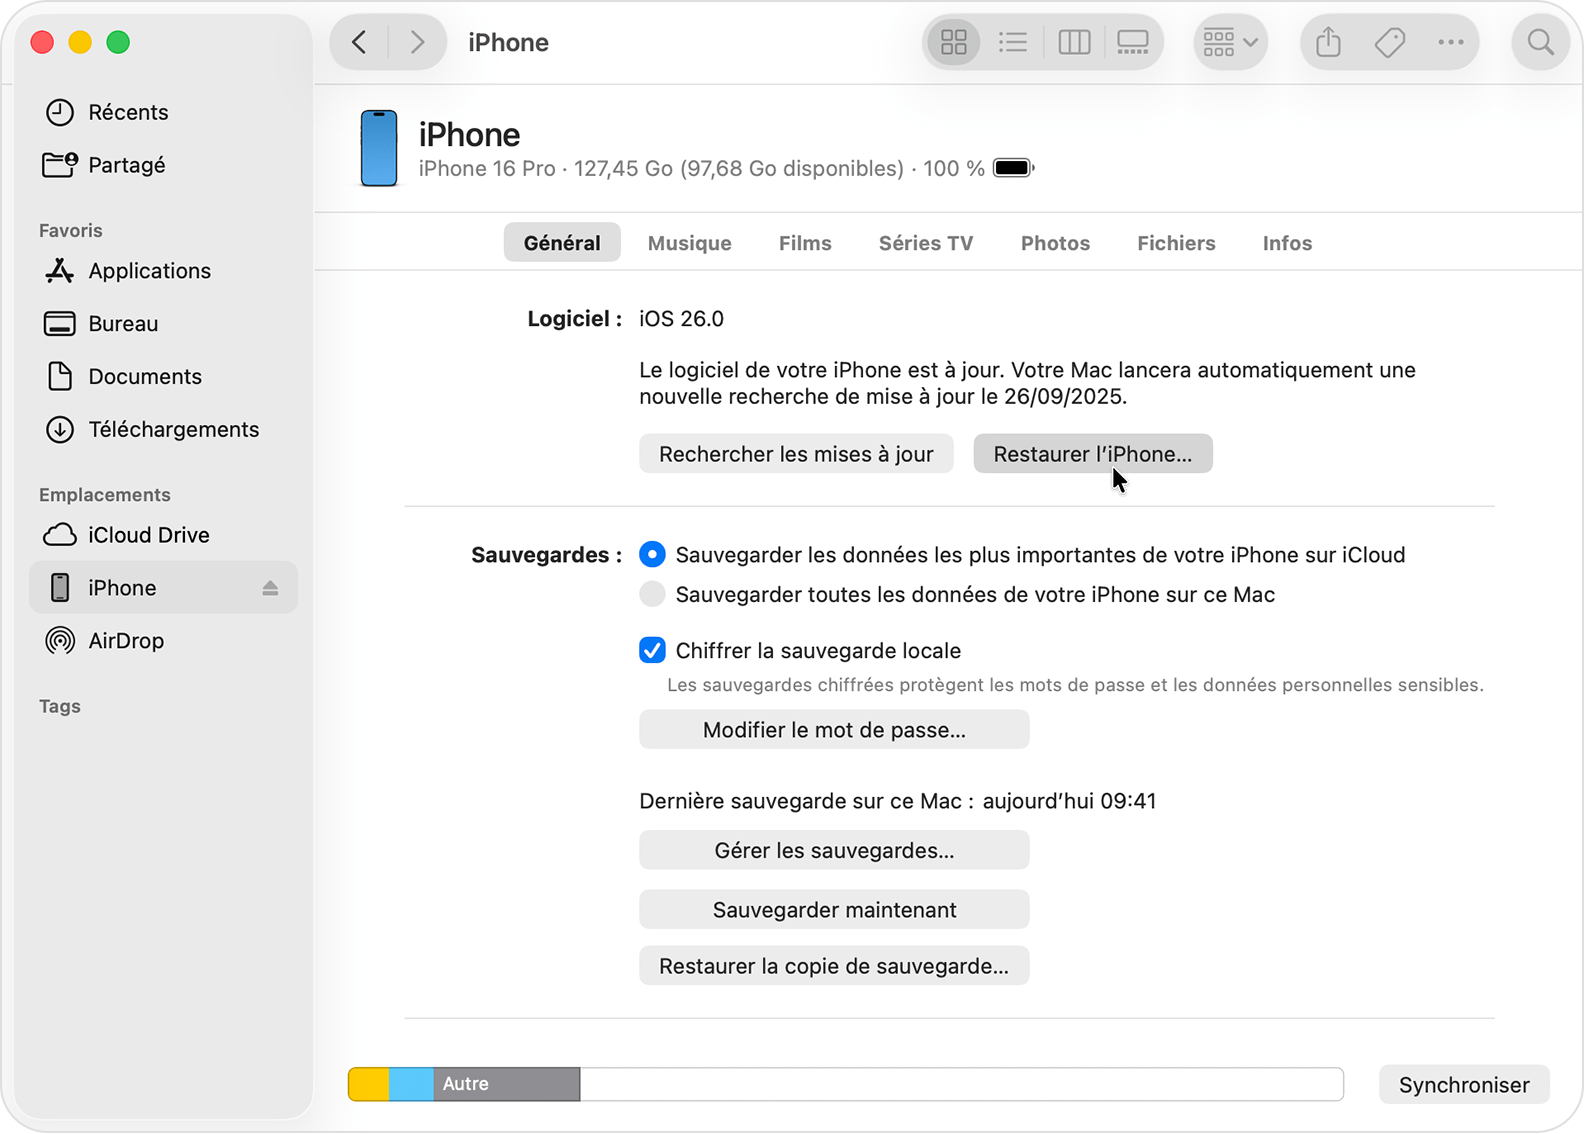The height and width of the screenshot is (1134, 1584).
Task: Click the iPhone window title
Action: click(x=508, y=43)
